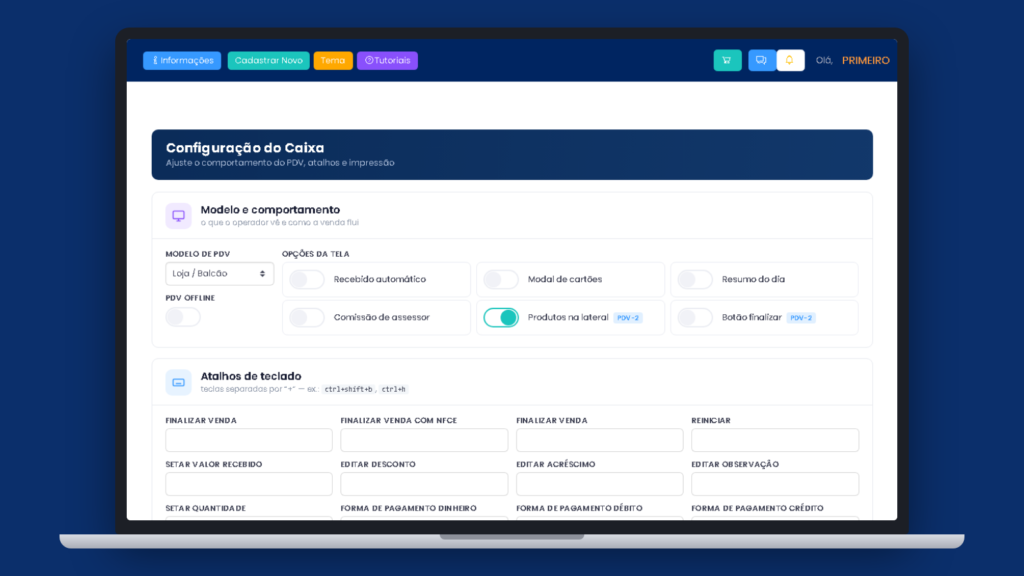Open the shopping cart icon button
Screen dimensions: 1024x576
tap(727, 60)
